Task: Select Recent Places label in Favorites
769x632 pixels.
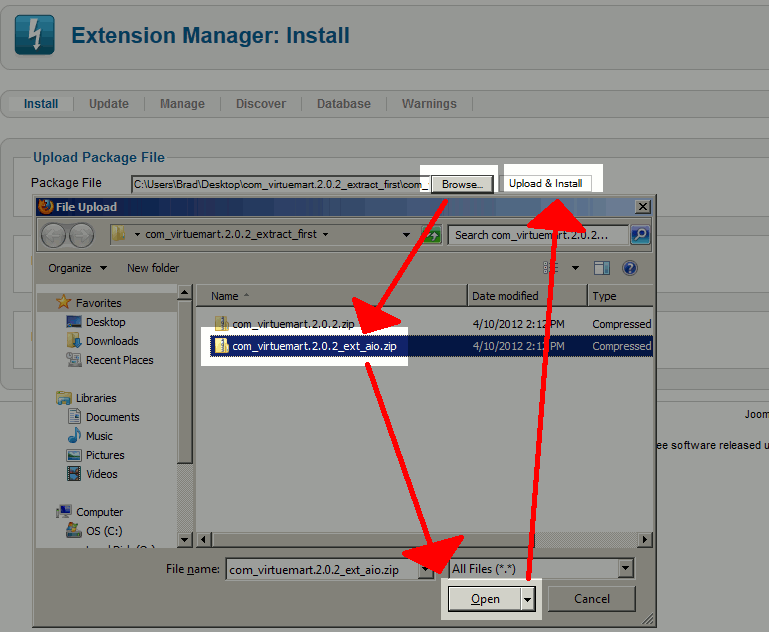Action: pos(120,360)
